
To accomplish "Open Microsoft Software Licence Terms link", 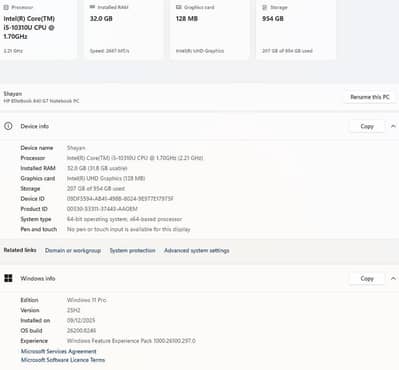I will coord(63,360).
